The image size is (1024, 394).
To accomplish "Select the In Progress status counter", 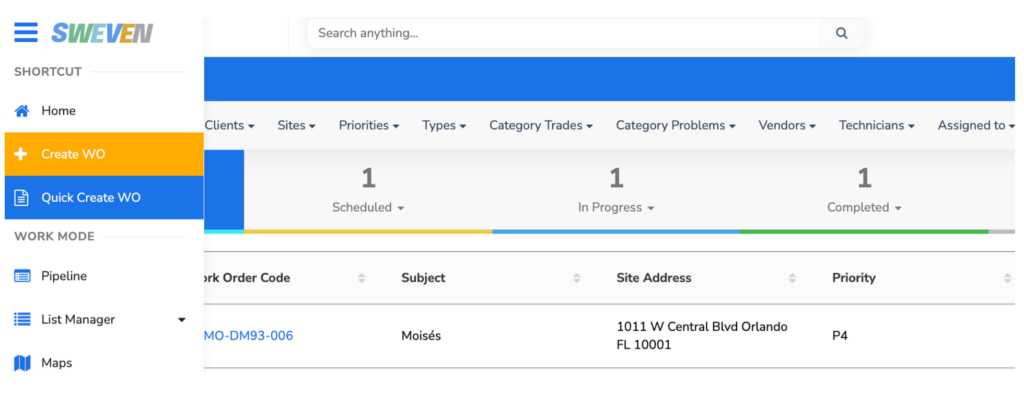I will [616, 190].
